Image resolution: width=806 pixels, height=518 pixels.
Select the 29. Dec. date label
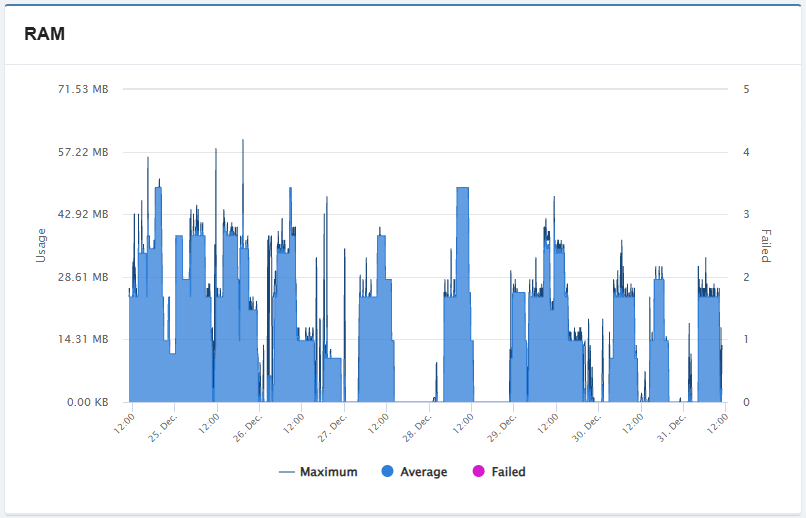tap(503, 421)
